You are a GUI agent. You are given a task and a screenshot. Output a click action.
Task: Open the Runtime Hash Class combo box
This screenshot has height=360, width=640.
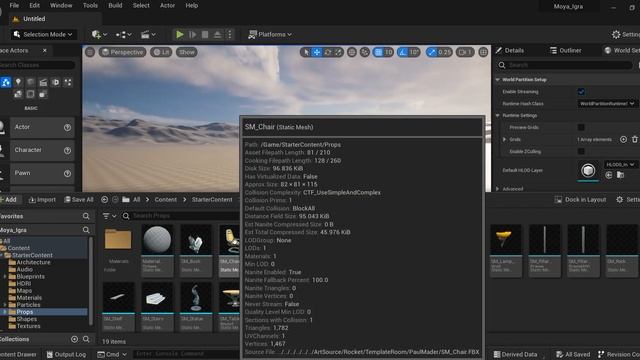point(607,104)
